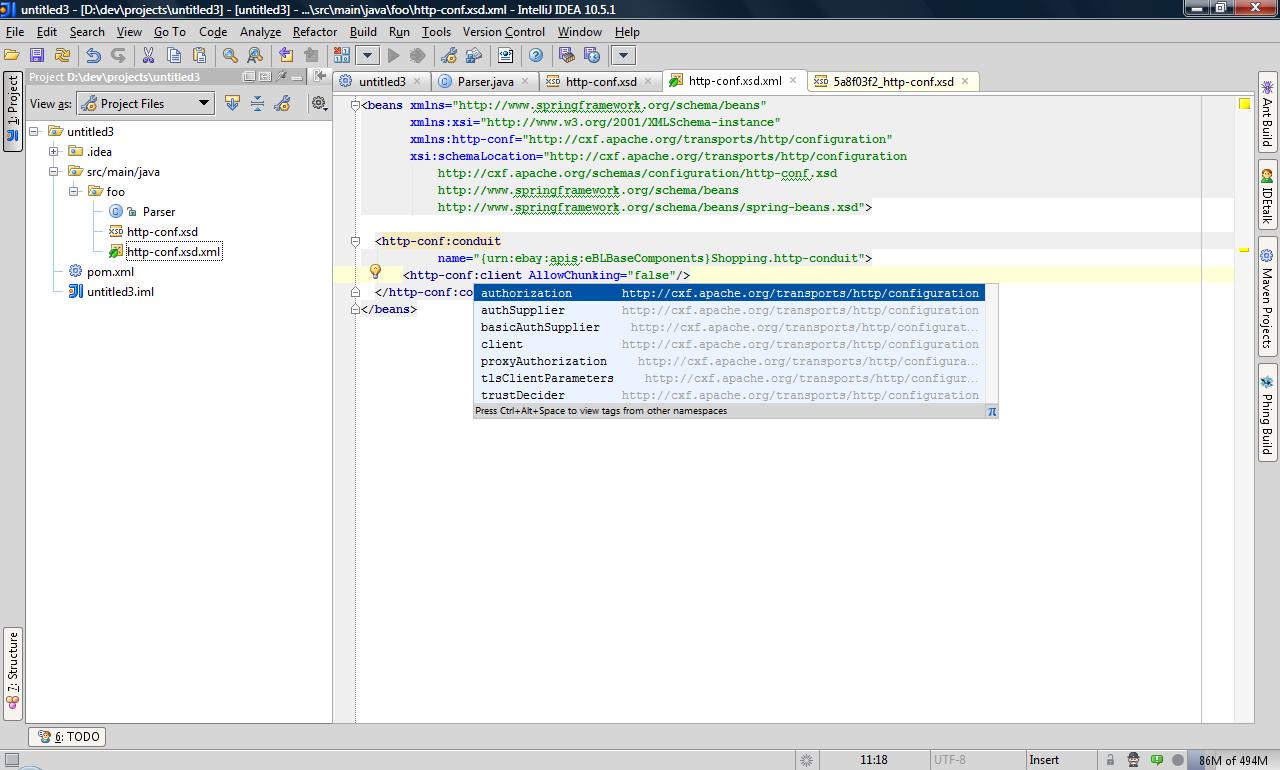Click the Find magnifier icon
This screenshot has width=1280, height=770.
tap(230, 56)
